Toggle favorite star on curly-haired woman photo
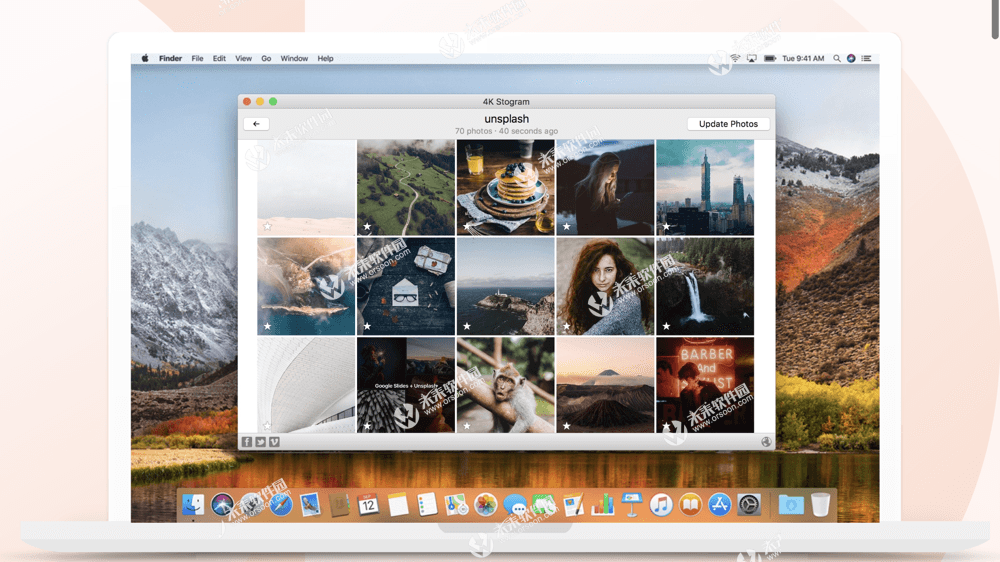 click(566, 326)
